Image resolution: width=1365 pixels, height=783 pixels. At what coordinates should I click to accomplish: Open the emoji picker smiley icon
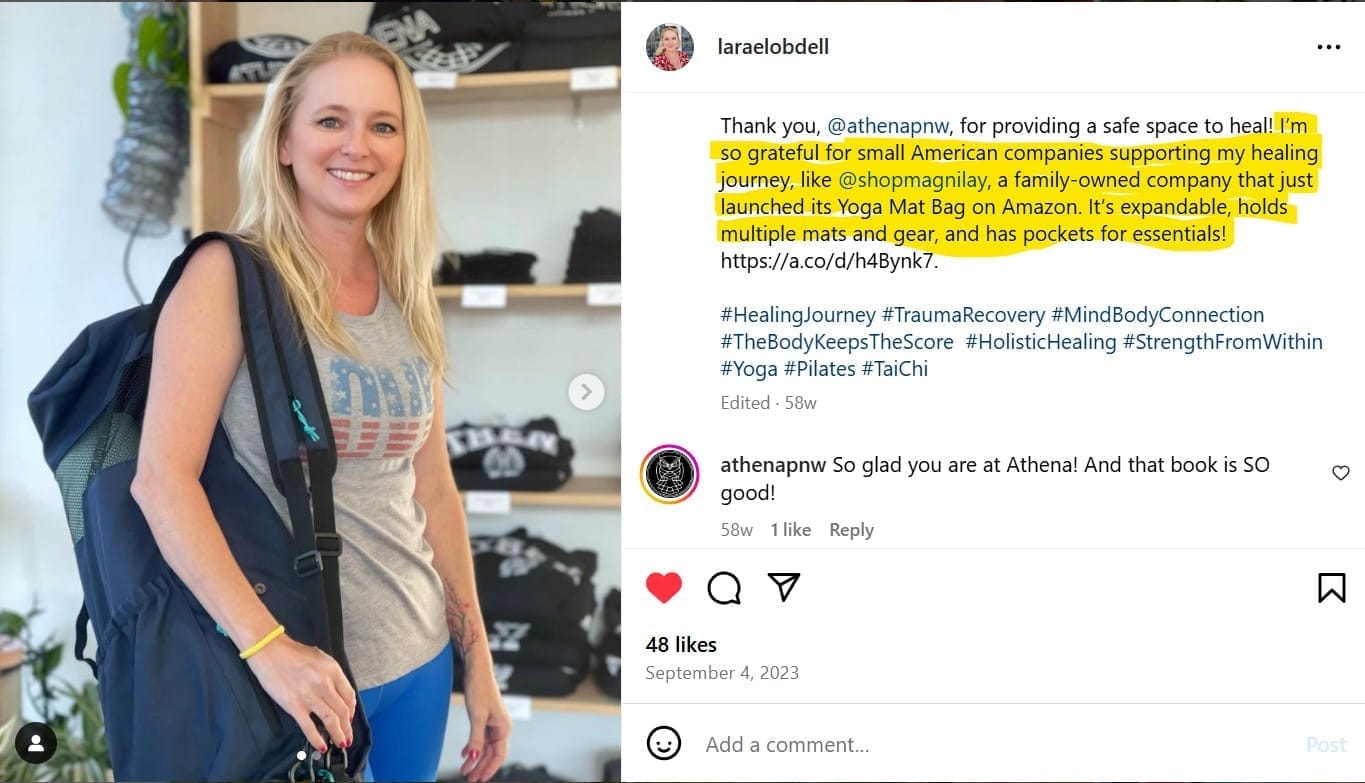pyautogui.click(x=664, y=743)
